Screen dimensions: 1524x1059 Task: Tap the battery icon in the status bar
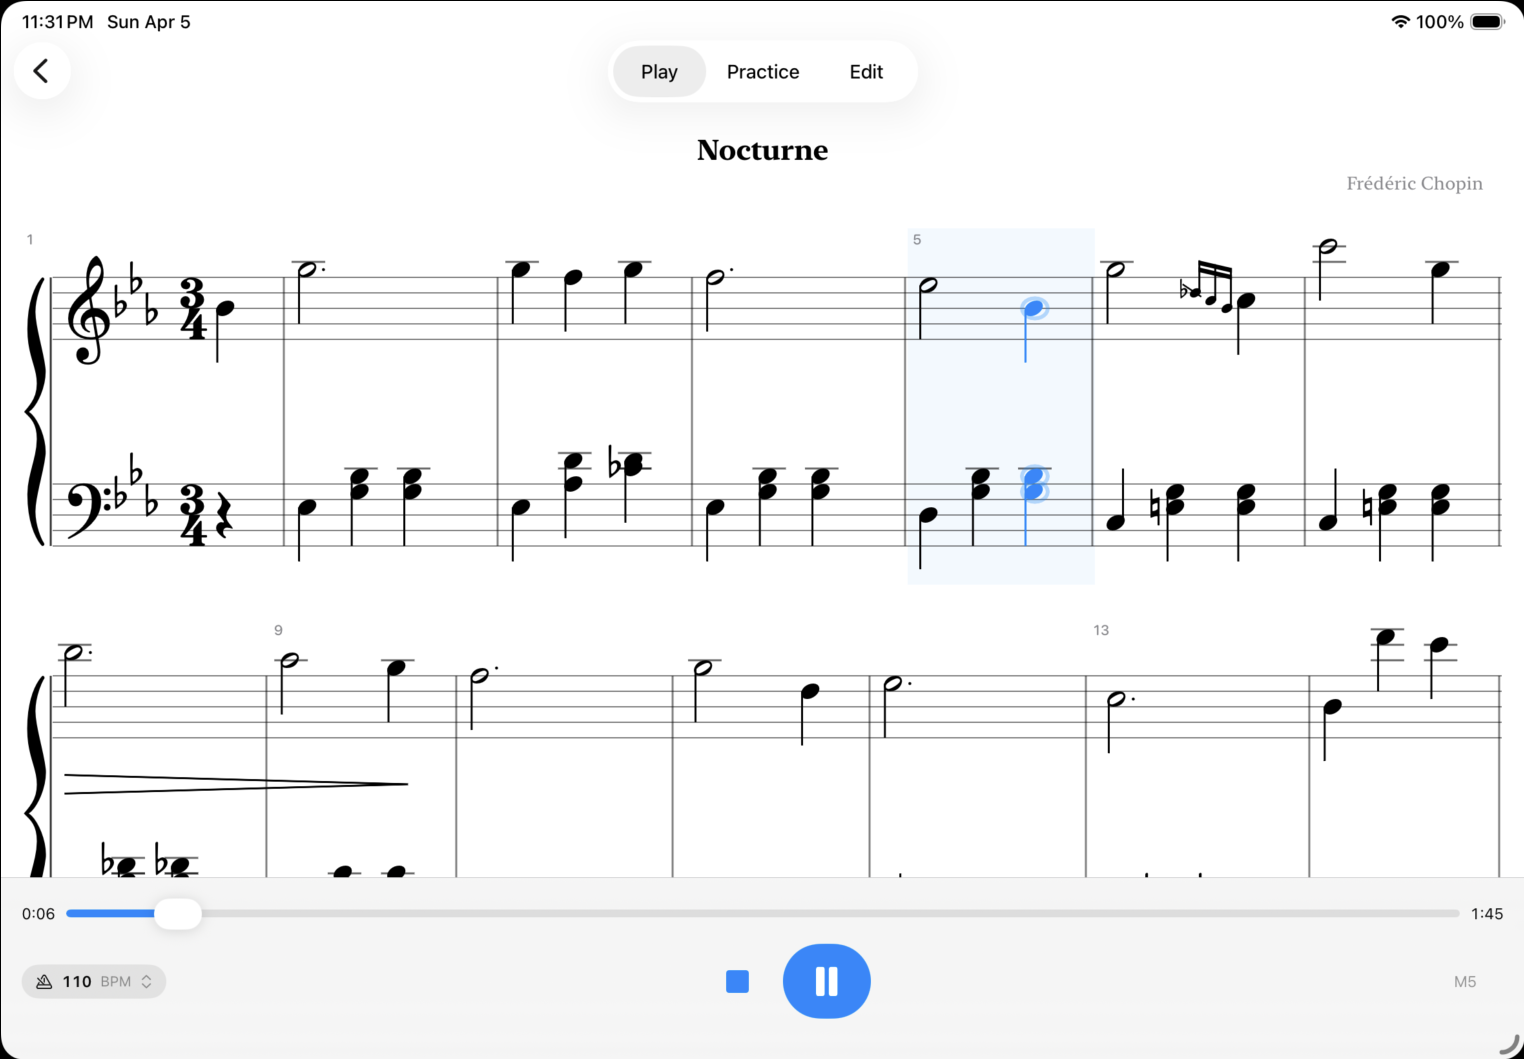pyautogui.click(x=1489, y=20)
